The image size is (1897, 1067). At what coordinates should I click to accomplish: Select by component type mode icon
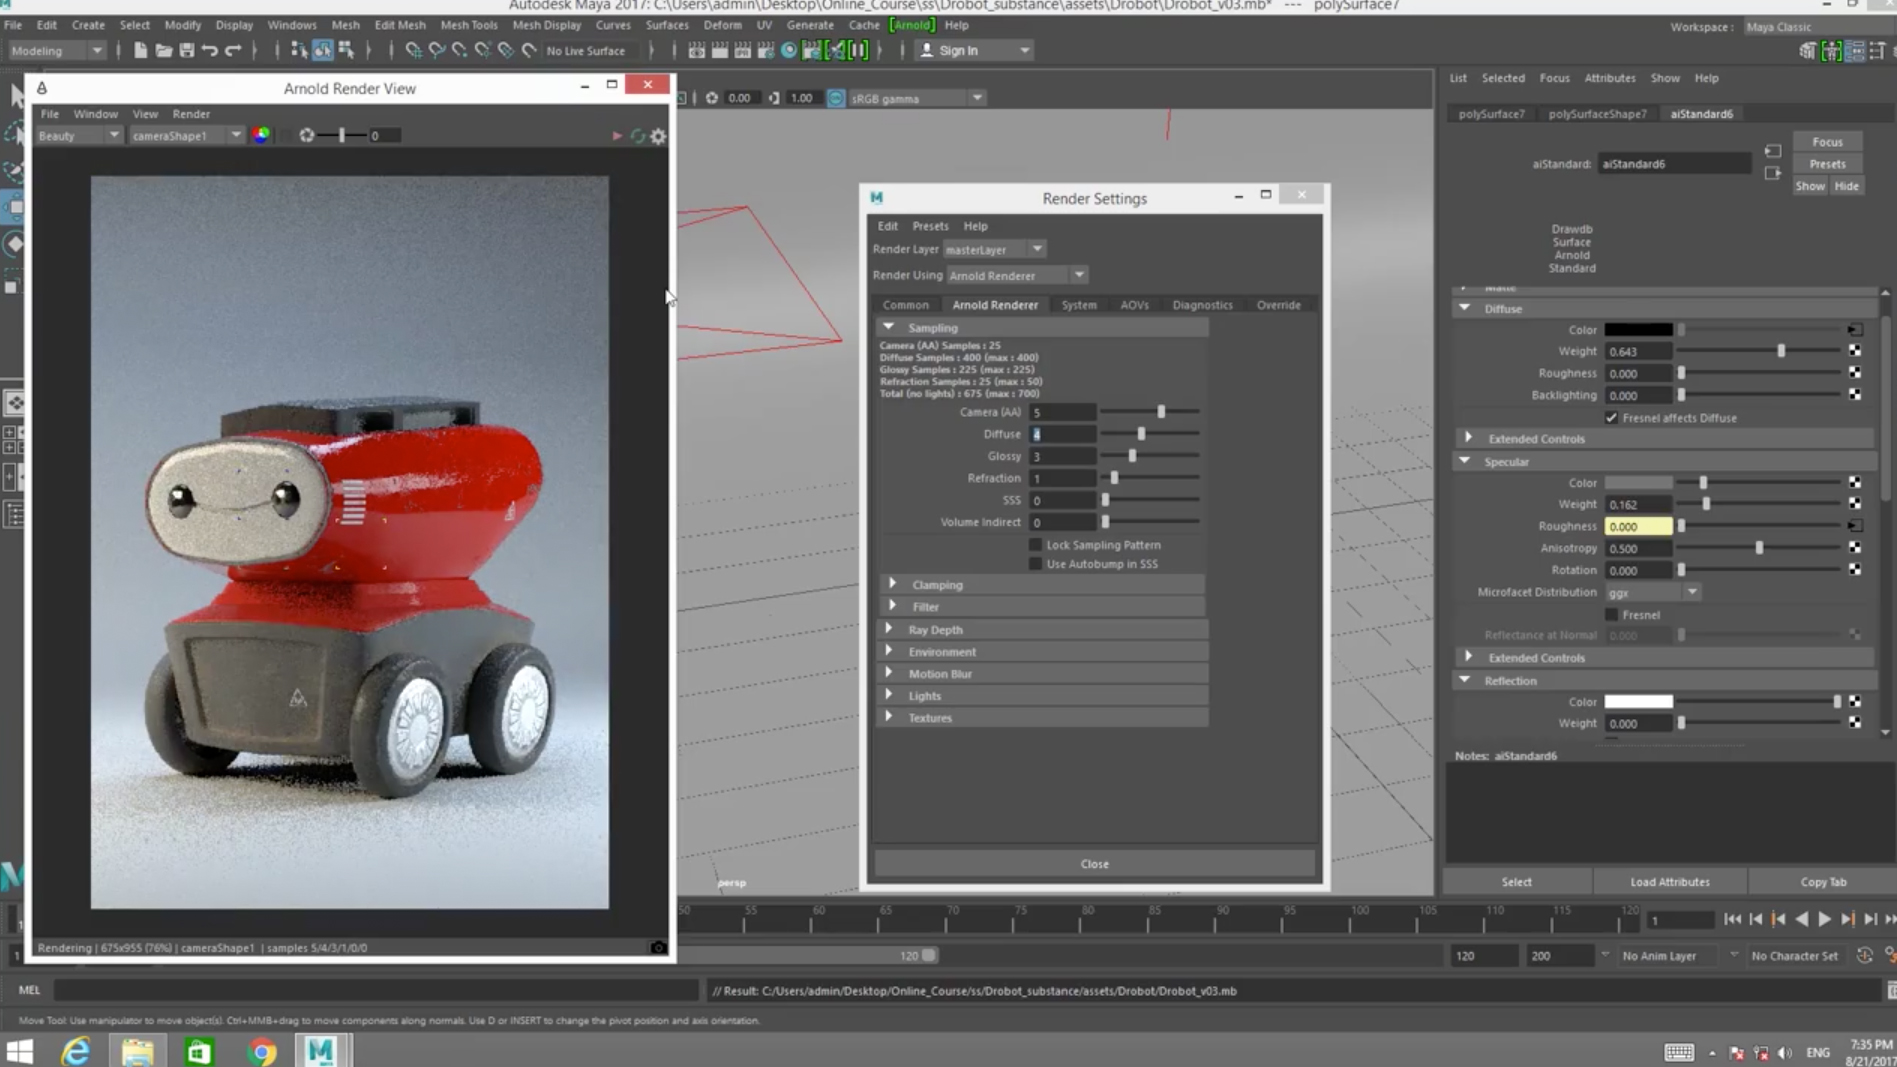(346, 50)
